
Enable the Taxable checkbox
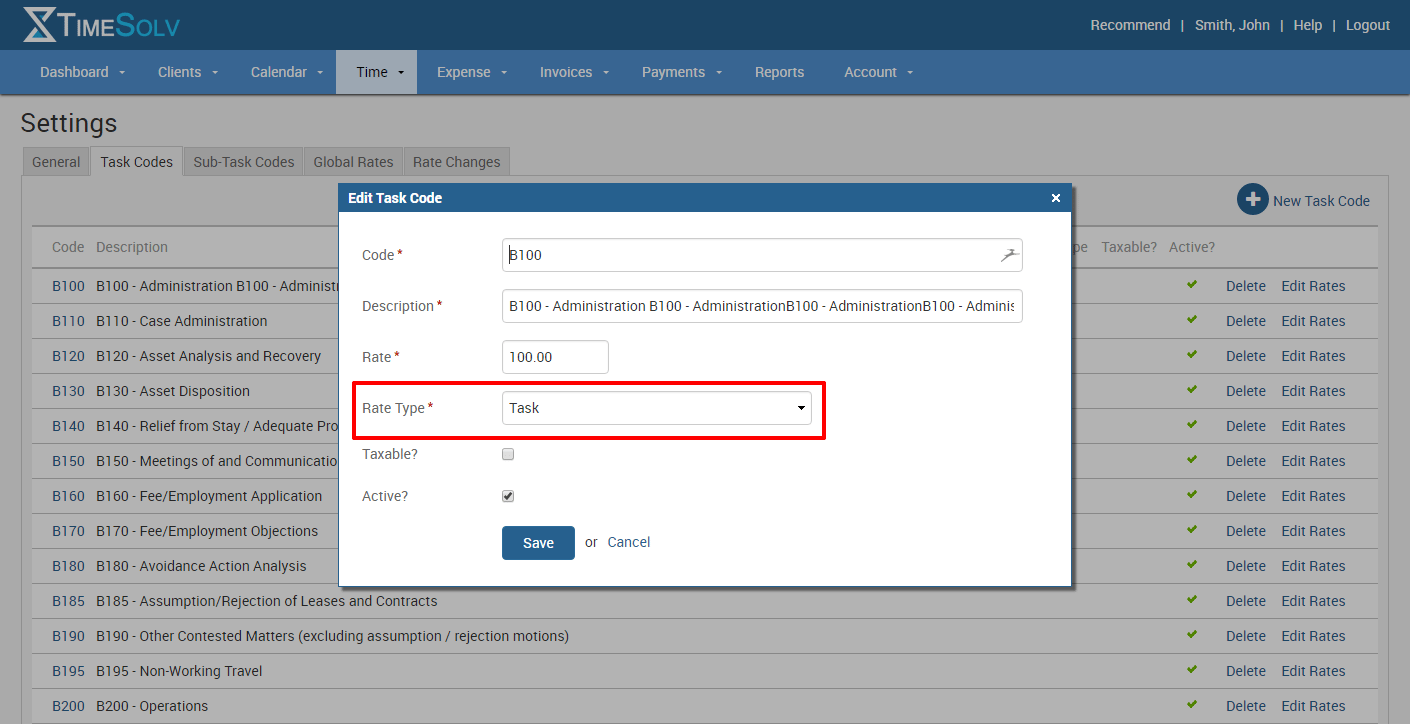click(x=507, y=453)
